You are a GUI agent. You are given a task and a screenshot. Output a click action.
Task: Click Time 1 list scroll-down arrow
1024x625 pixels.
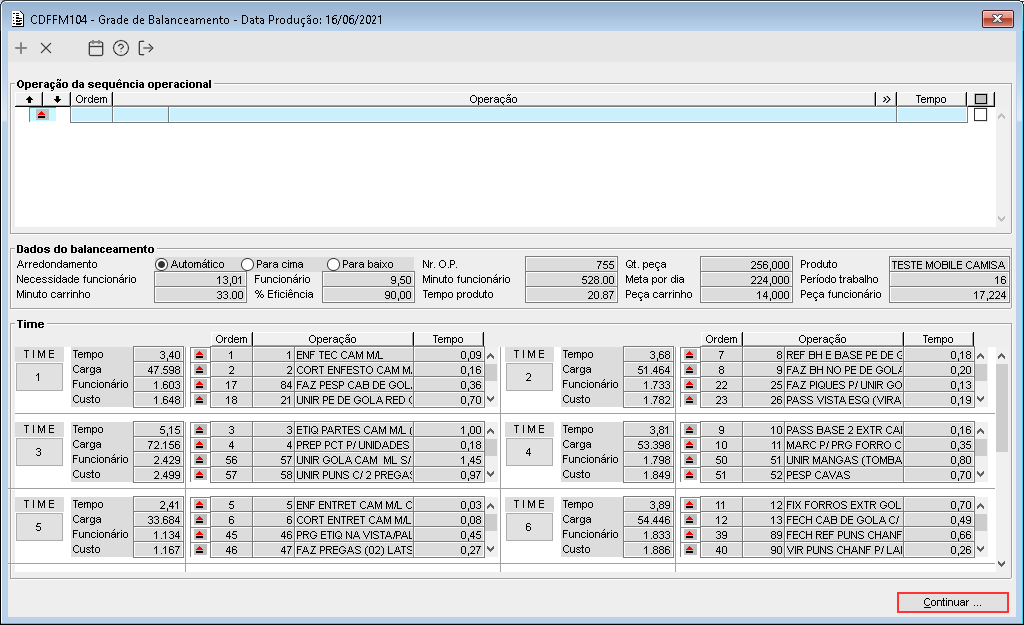pyautogui.click(x=491, y=399)
